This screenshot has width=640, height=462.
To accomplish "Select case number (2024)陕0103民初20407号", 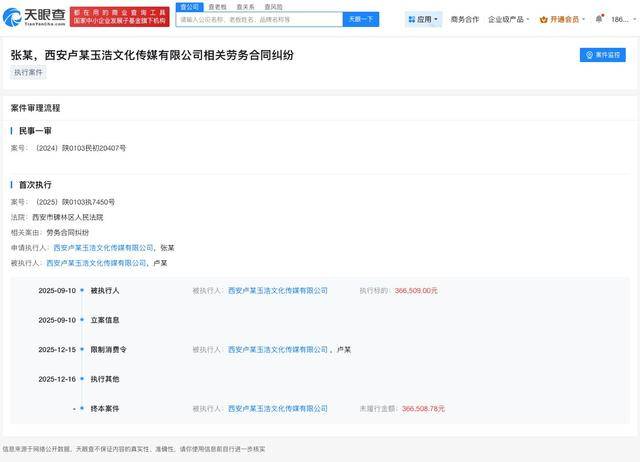I will click(x=81, y=148).
